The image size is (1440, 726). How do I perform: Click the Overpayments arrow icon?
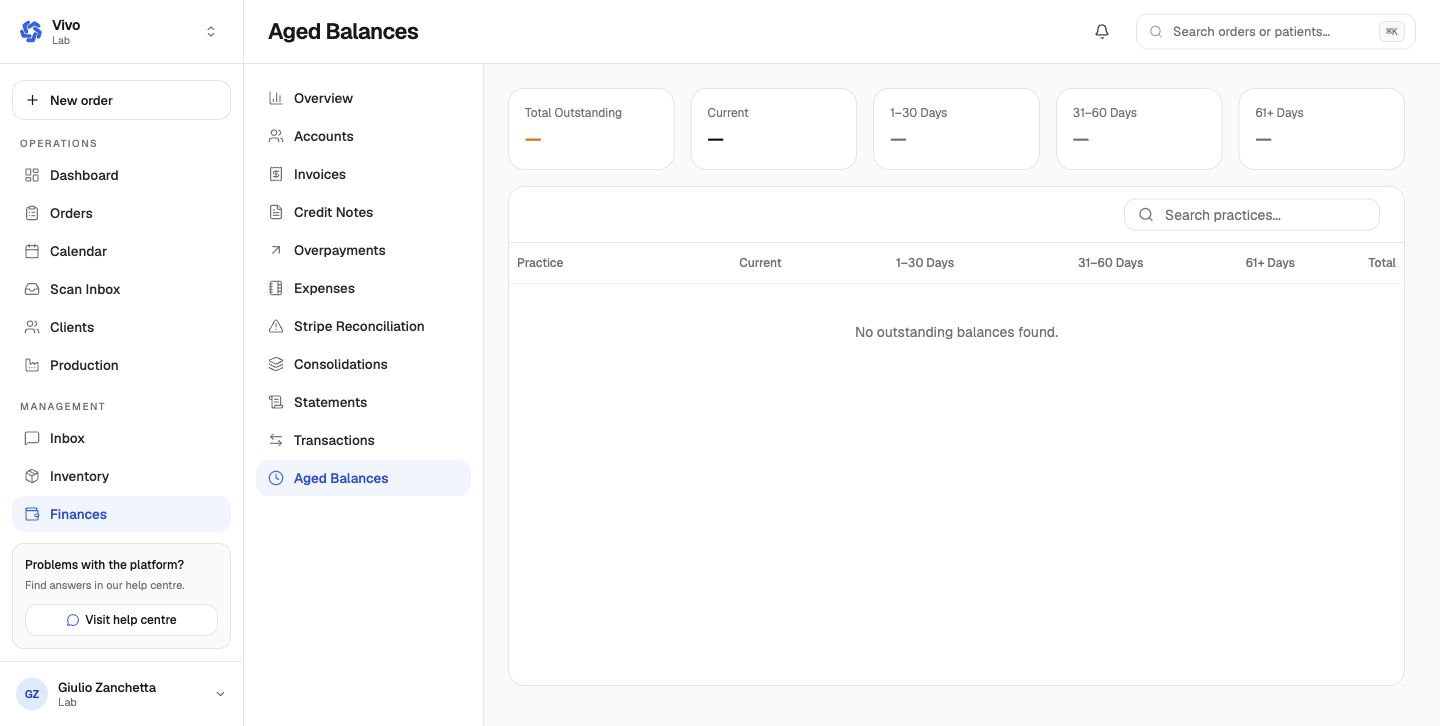pos(276,250)
